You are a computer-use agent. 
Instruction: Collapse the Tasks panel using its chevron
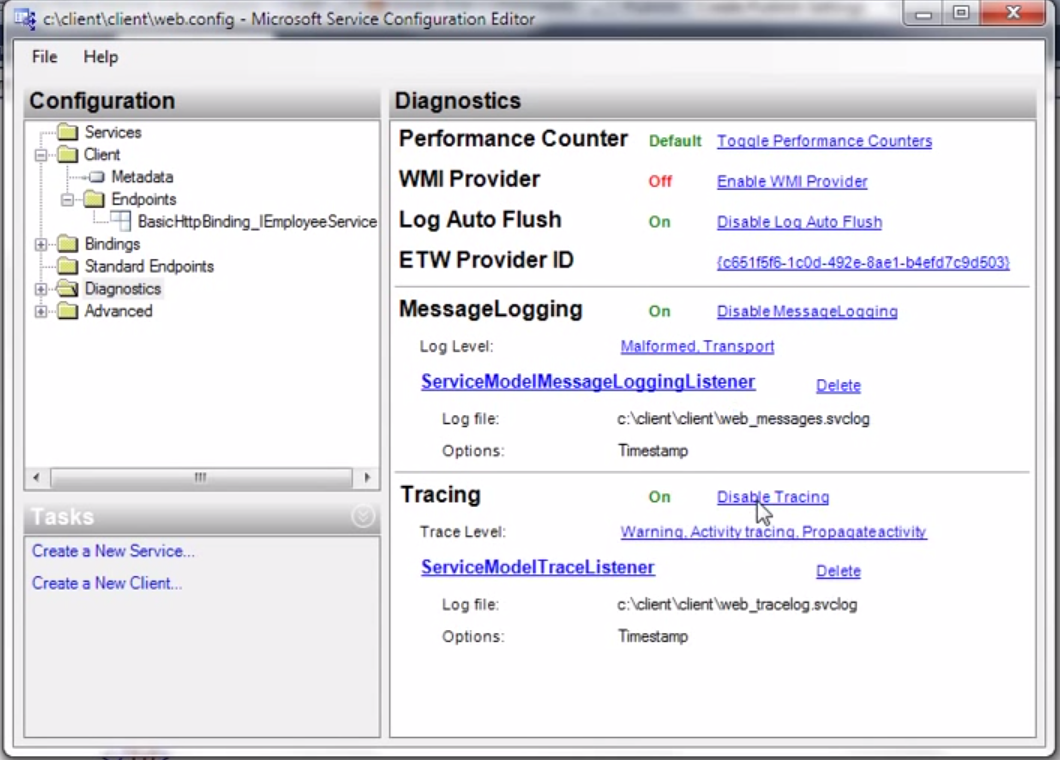tap(362, 517)
